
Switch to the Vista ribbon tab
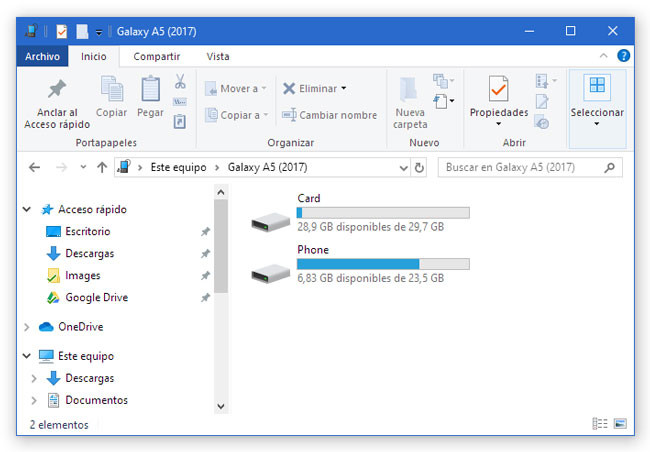pos(217,57)
